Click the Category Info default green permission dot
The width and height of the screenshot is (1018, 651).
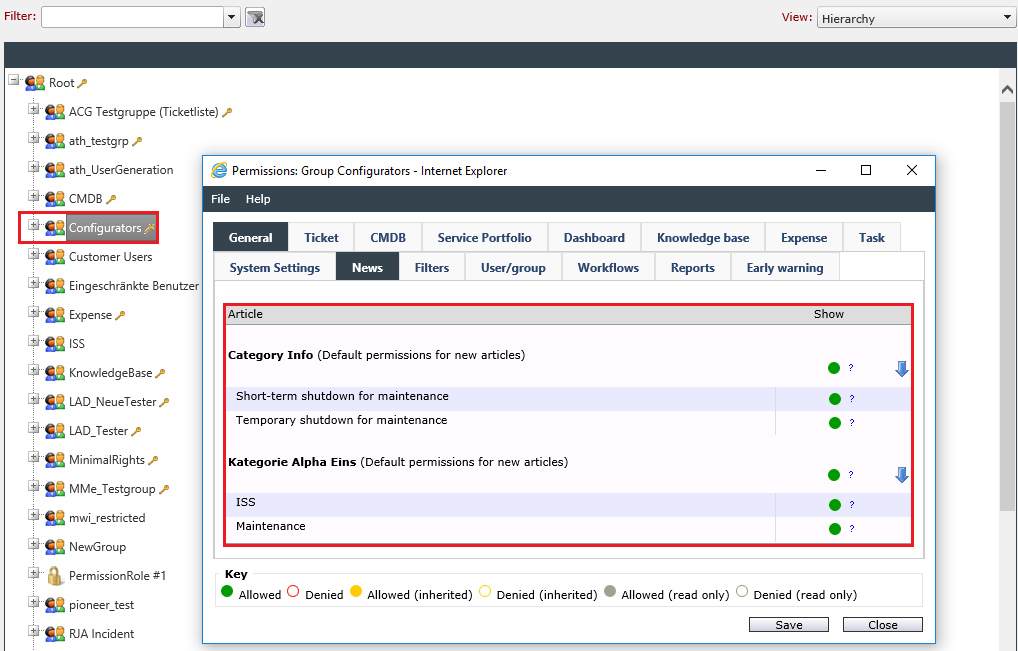point(834,368)
